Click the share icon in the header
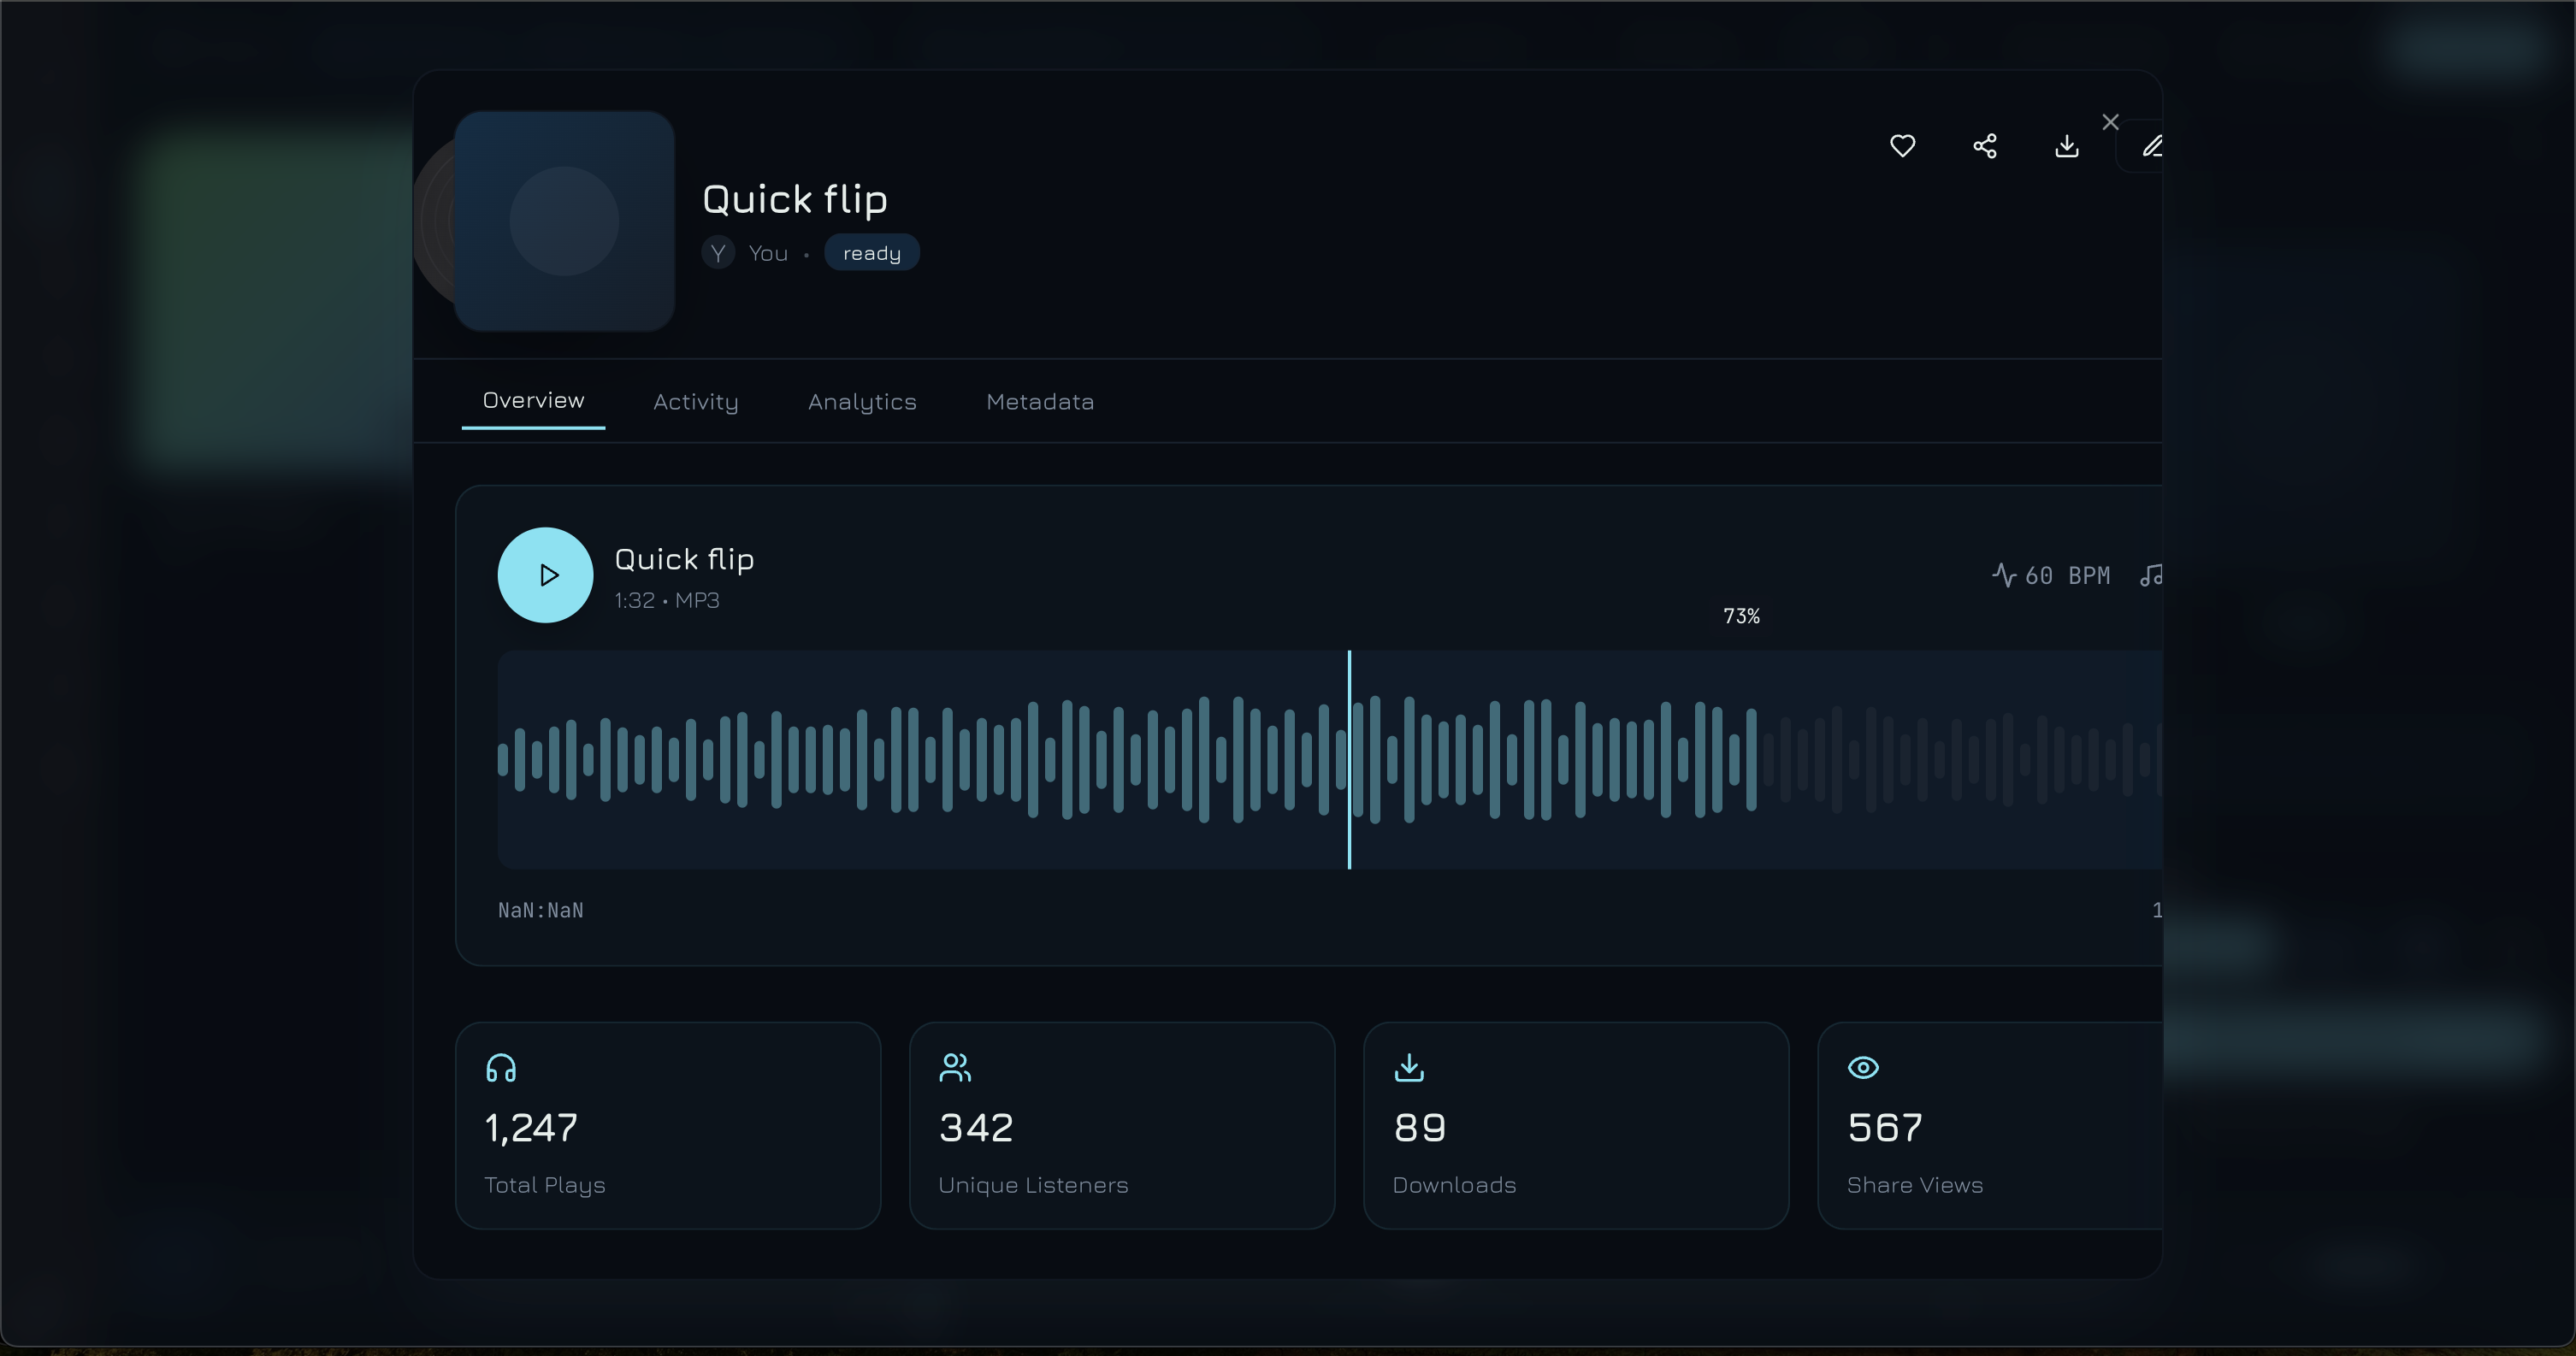 click(1984, 146)
